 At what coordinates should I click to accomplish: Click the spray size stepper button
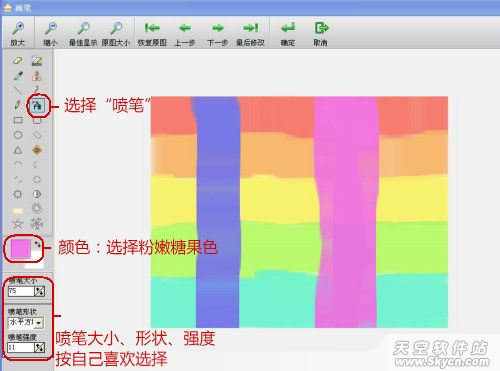click(40, 291)
